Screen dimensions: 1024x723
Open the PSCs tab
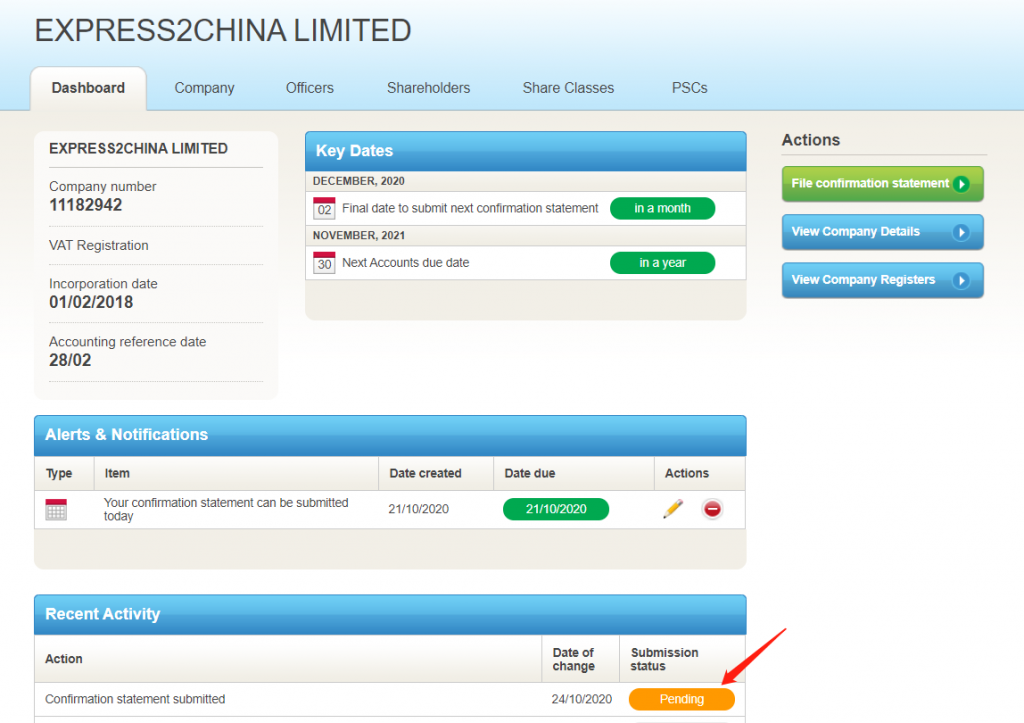689,88
